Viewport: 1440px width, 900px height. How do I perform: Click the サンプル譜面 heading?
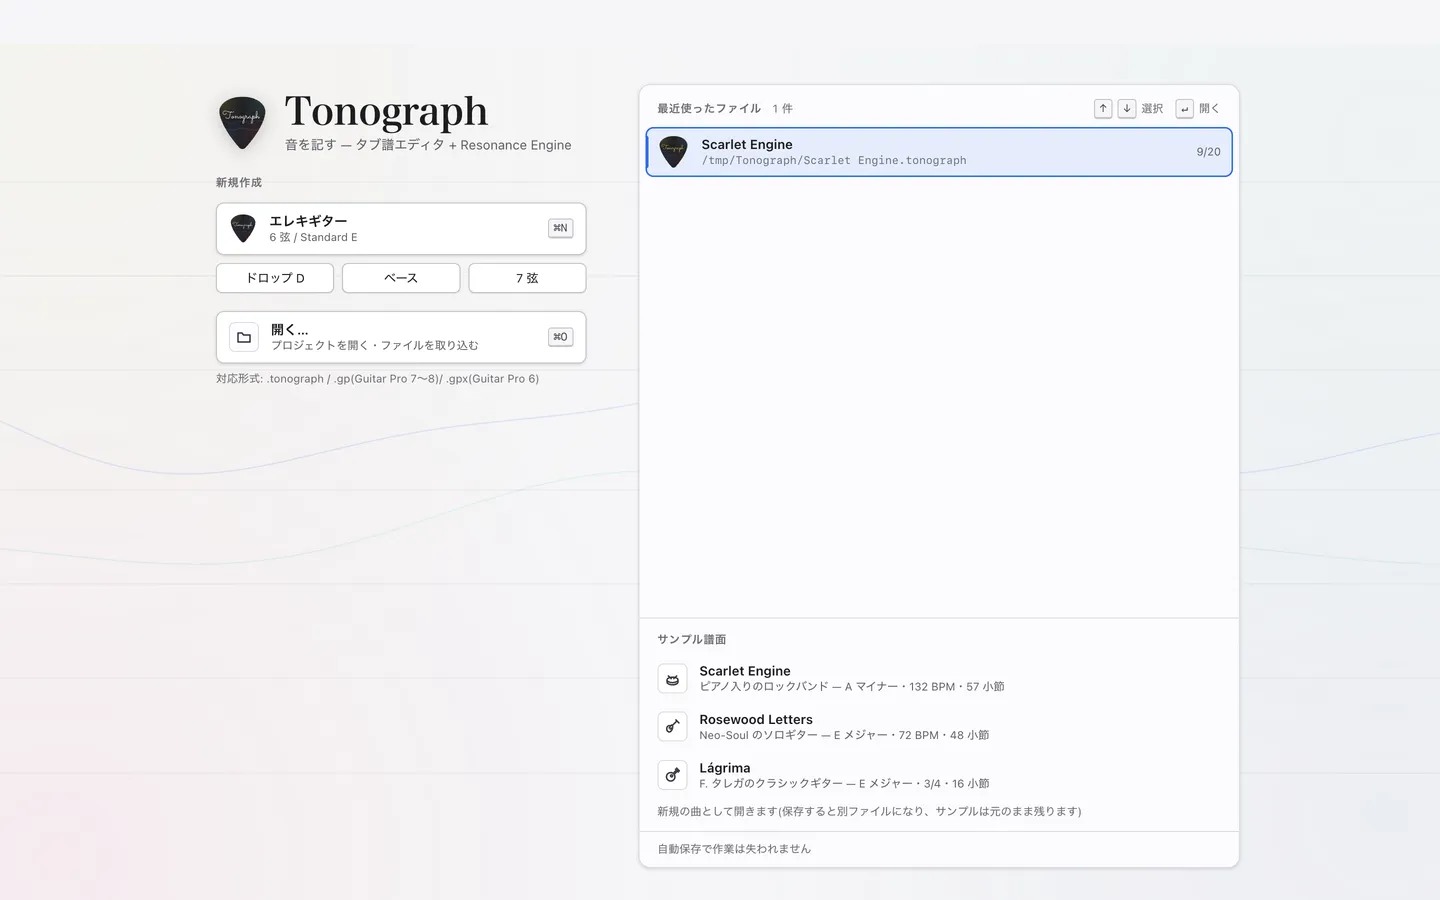tap(692, 639)
